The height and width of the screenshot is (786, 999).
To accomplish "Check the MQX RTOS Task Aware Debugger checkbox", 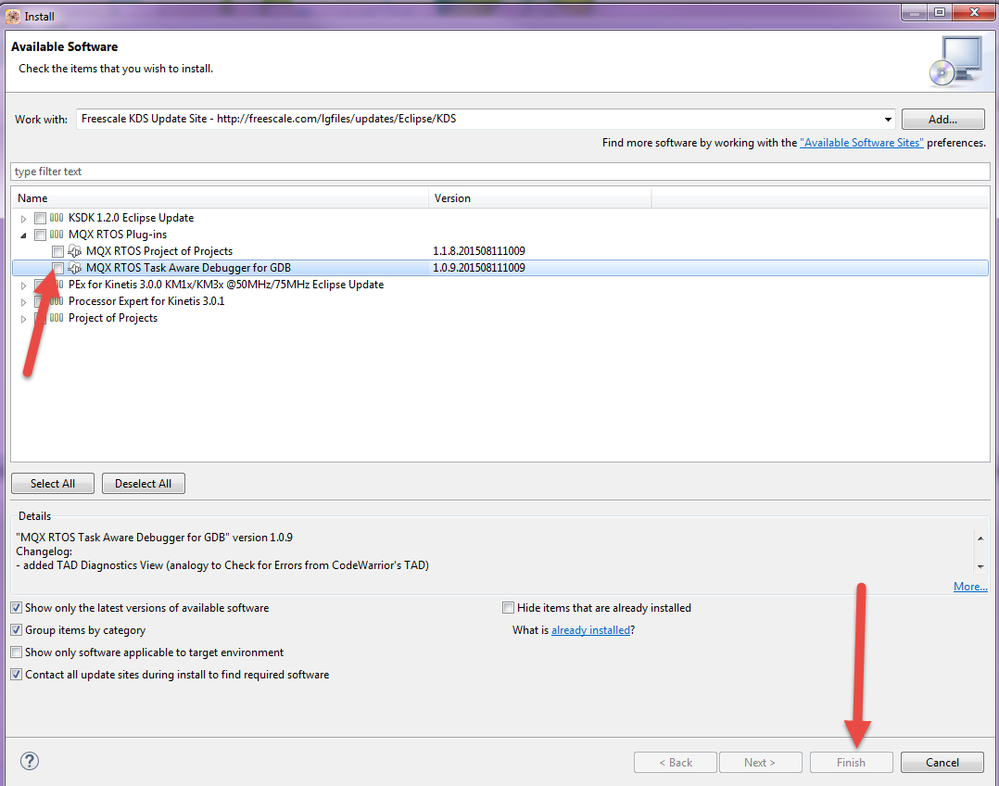I will pyautogui.click(x=58, y=268).
